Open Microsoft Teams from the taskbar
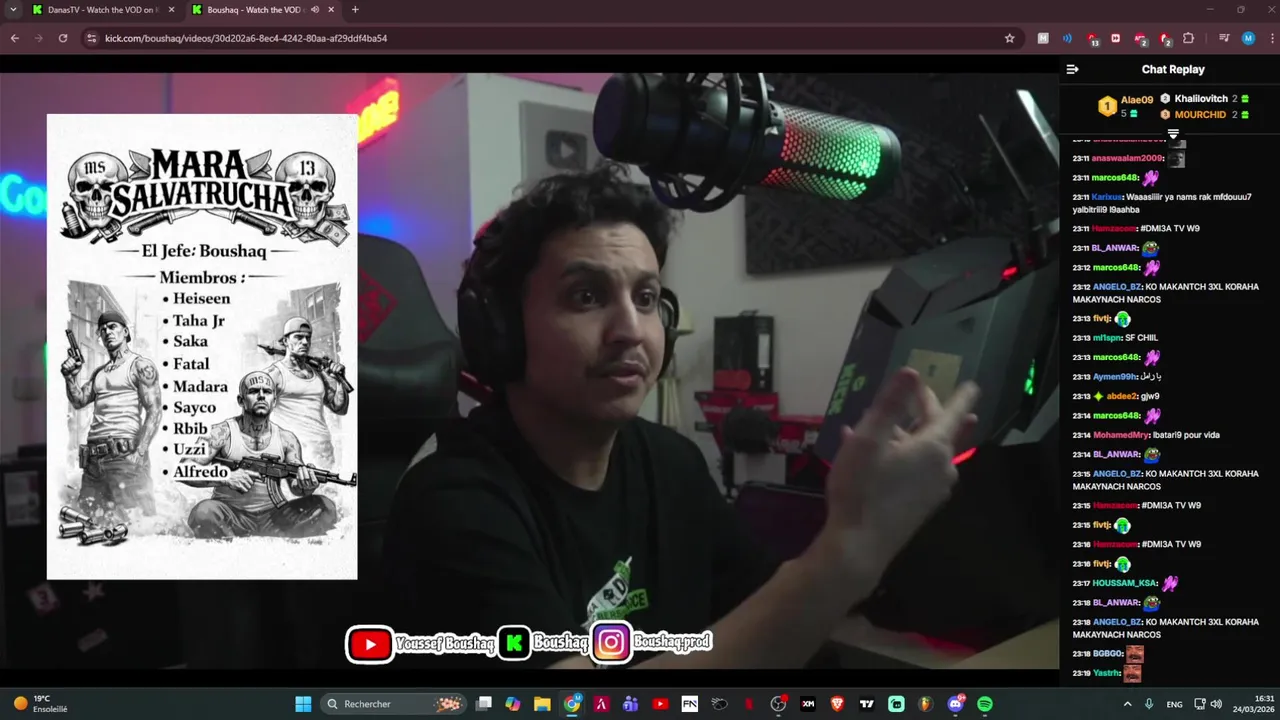The height and width of the screenshot is (720, 1280). (631, 704)
